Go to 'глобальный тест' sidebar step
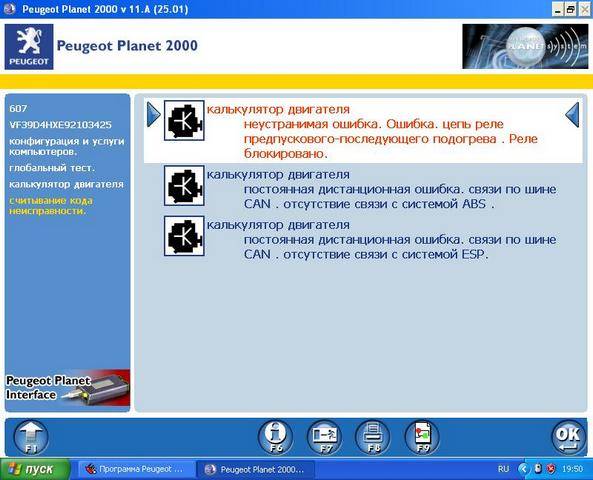593x480 pixels. [x=52, y=168]
